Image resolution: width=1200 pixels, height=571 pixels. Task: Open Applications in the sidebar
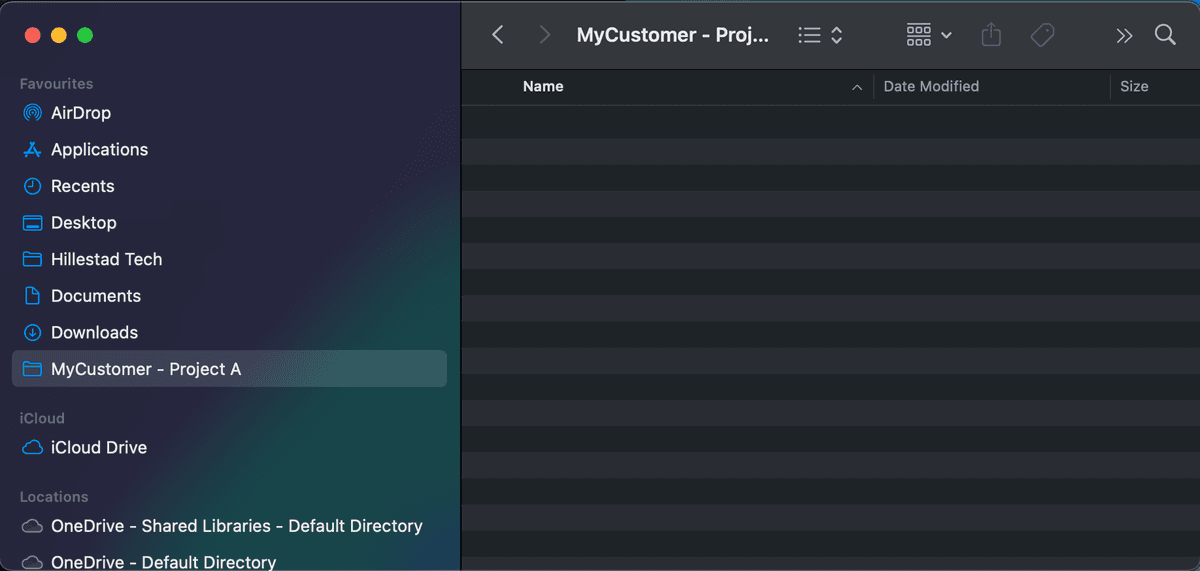pos(99,150)
